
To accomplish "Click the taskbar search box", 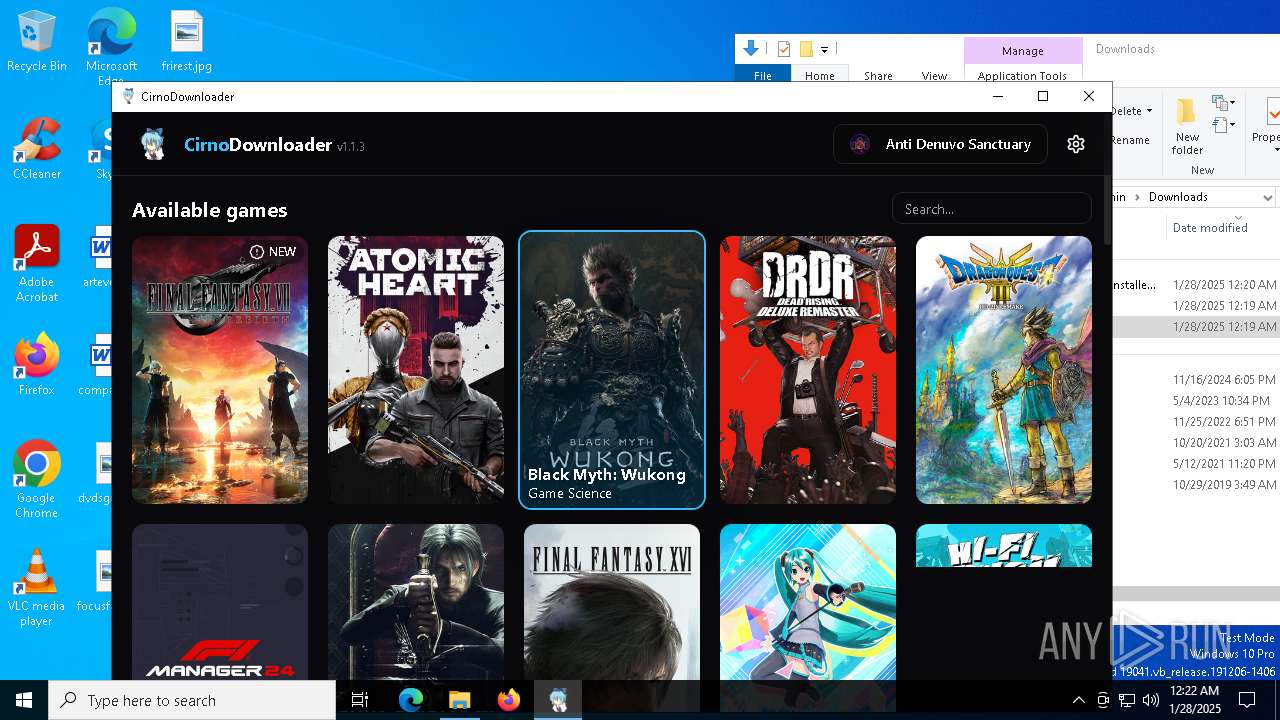I will [x=192, y=700].
